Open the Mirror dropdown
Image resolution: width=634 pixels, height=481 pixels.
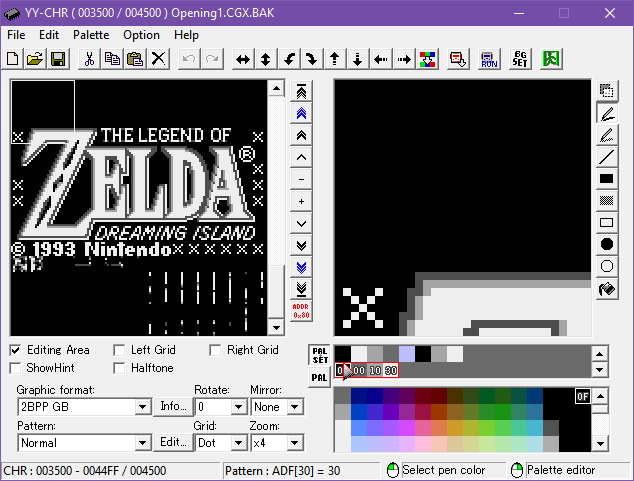pos(294,407)
